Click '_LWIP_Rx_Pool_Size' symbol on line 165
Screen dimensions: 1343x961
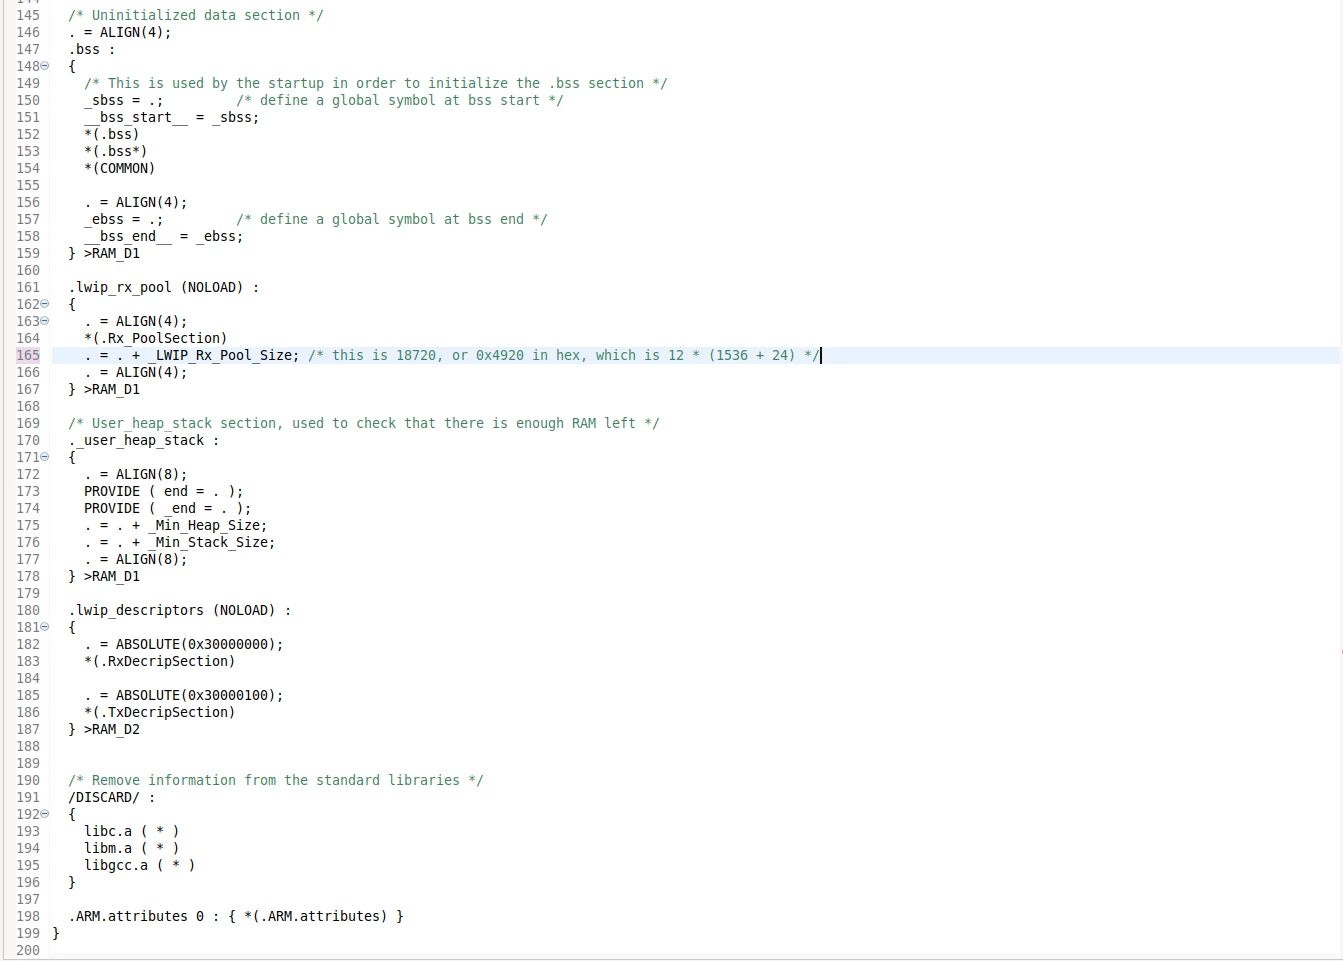click(x=219, y=355)
